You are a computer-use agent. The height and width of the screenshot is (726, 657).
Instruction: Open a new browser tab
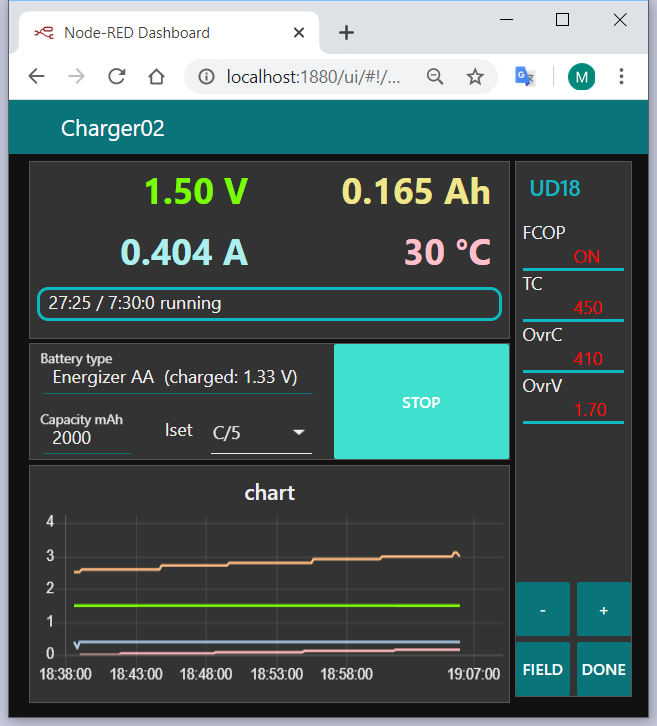[x=346, y=32]
